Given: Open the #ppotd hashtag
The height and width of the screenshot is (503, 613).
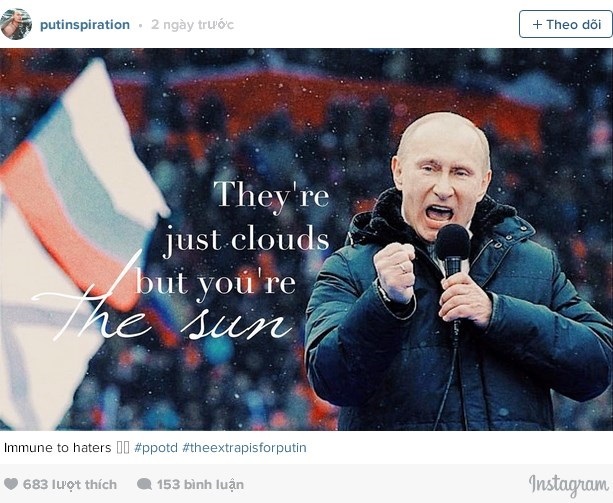Looking at the screenshot, I should [x=156, y=448].
